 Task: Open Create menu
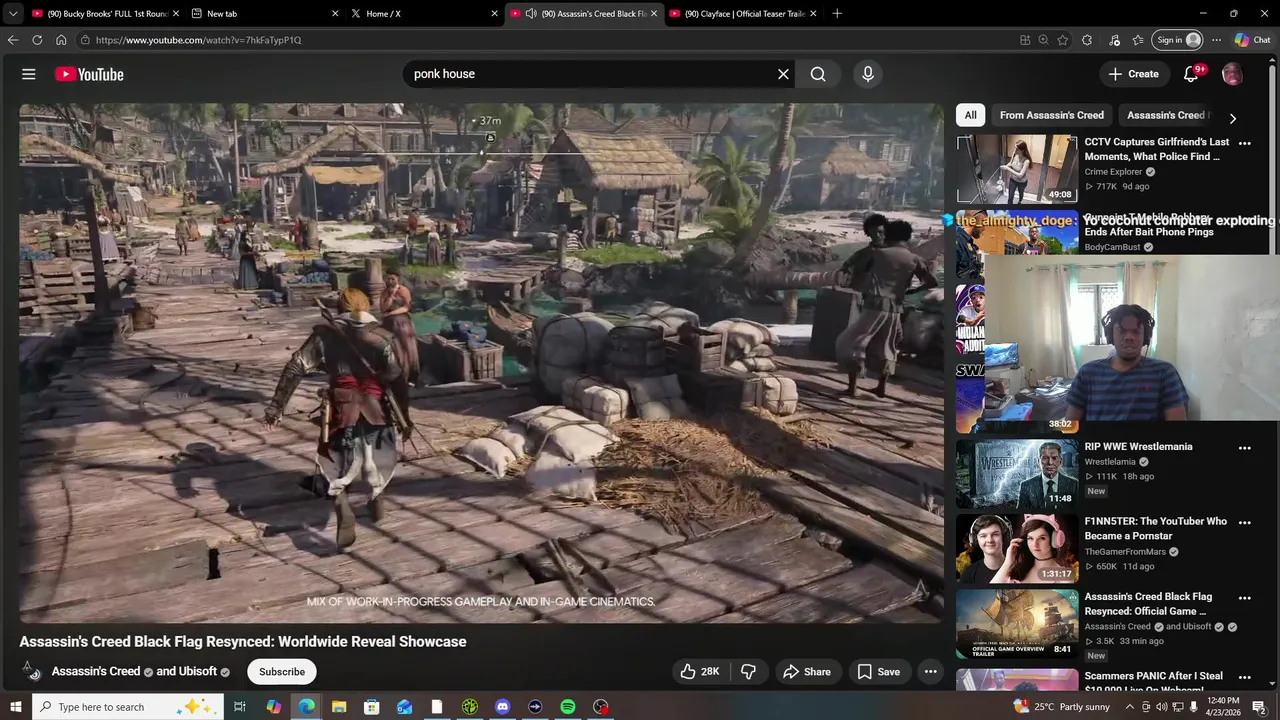[1133, 74]
